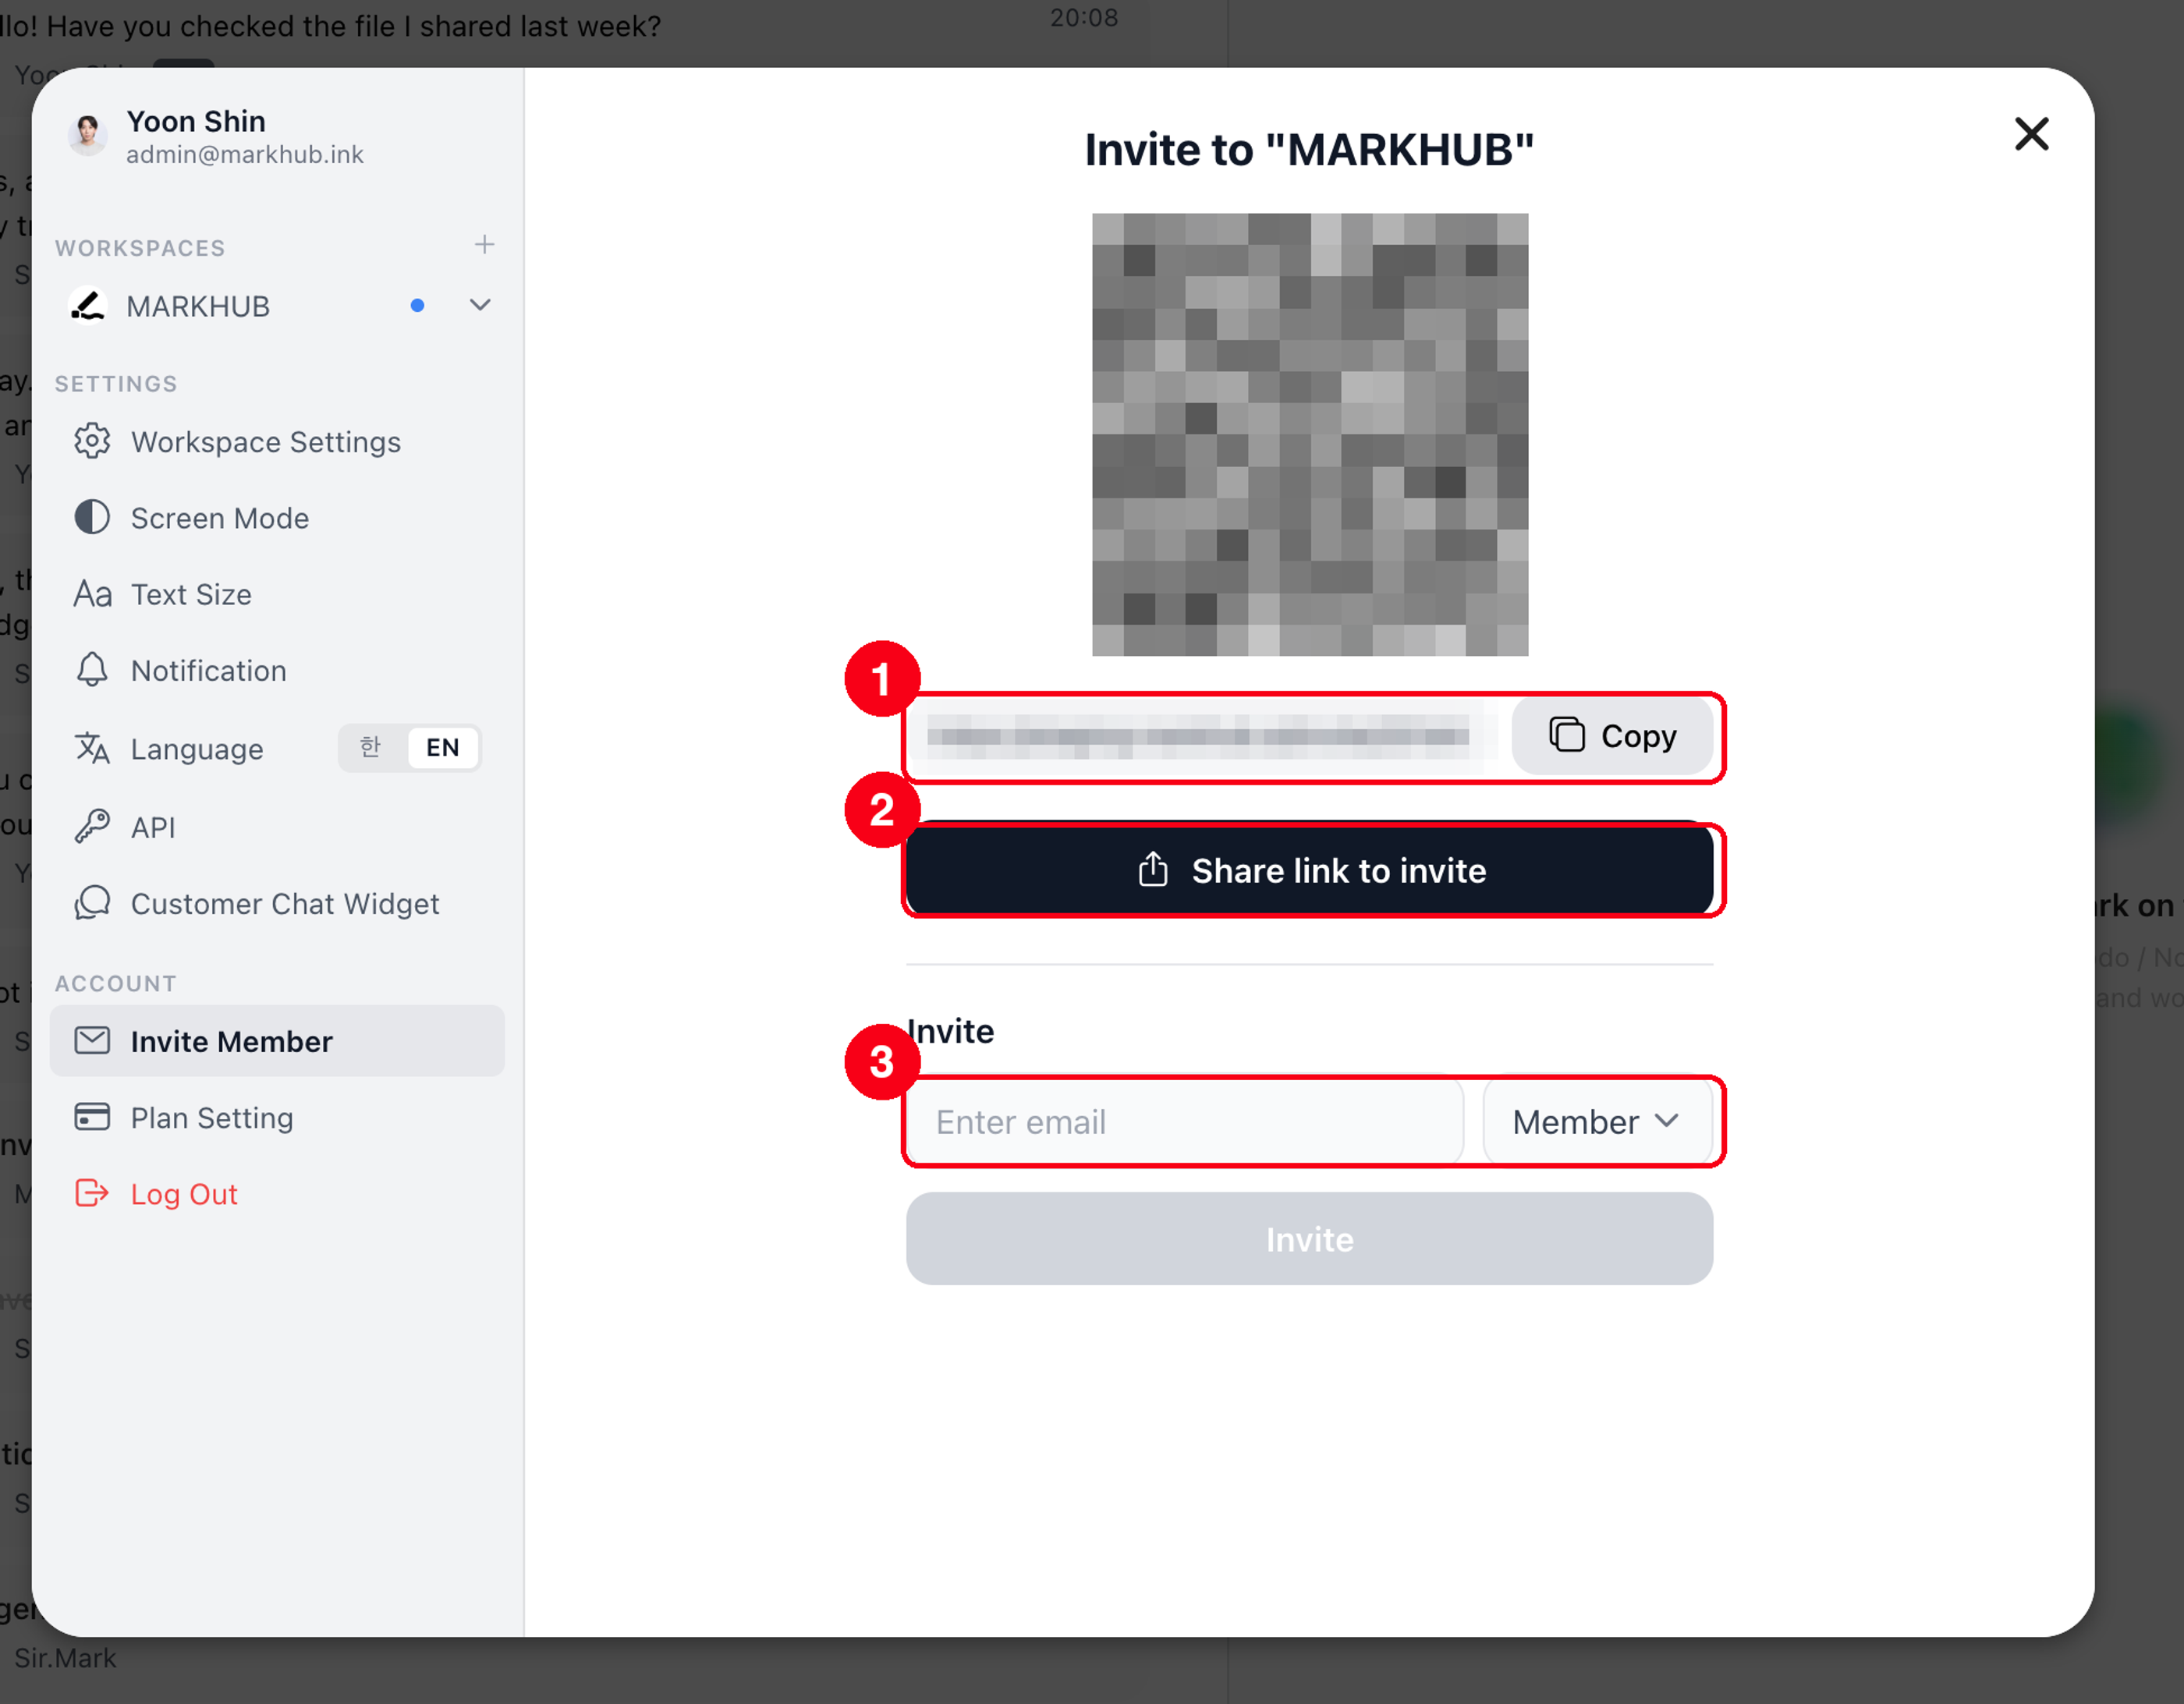2184x1704 pixels.
Task: Click the grey Invite submit button
Action: pyautogui.click(x=1309, y=1238)
